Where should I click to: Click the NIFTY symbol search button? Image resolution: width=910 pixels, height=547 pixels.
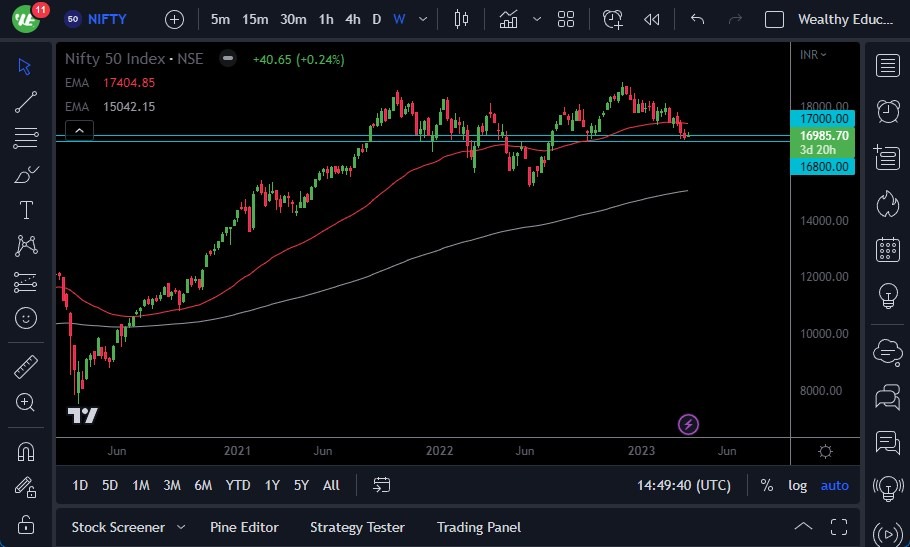98,19
